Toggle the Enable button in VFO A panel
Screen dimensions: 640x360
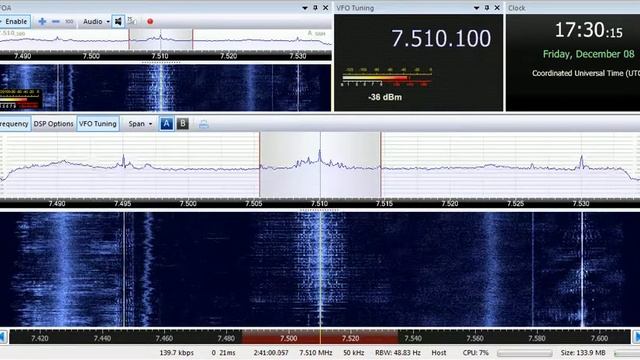[15, 22]
